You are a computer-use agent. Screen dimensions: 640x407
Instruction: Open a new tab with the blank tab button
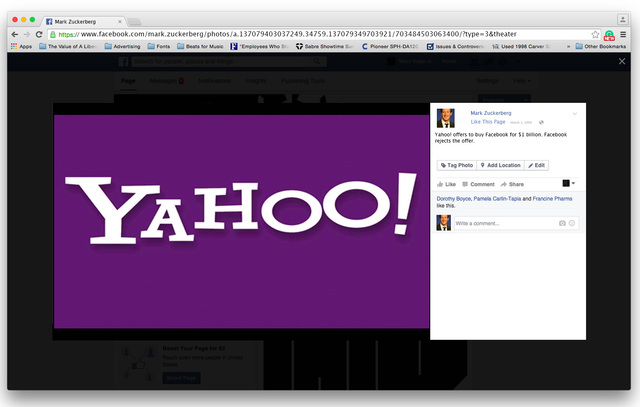134,21
